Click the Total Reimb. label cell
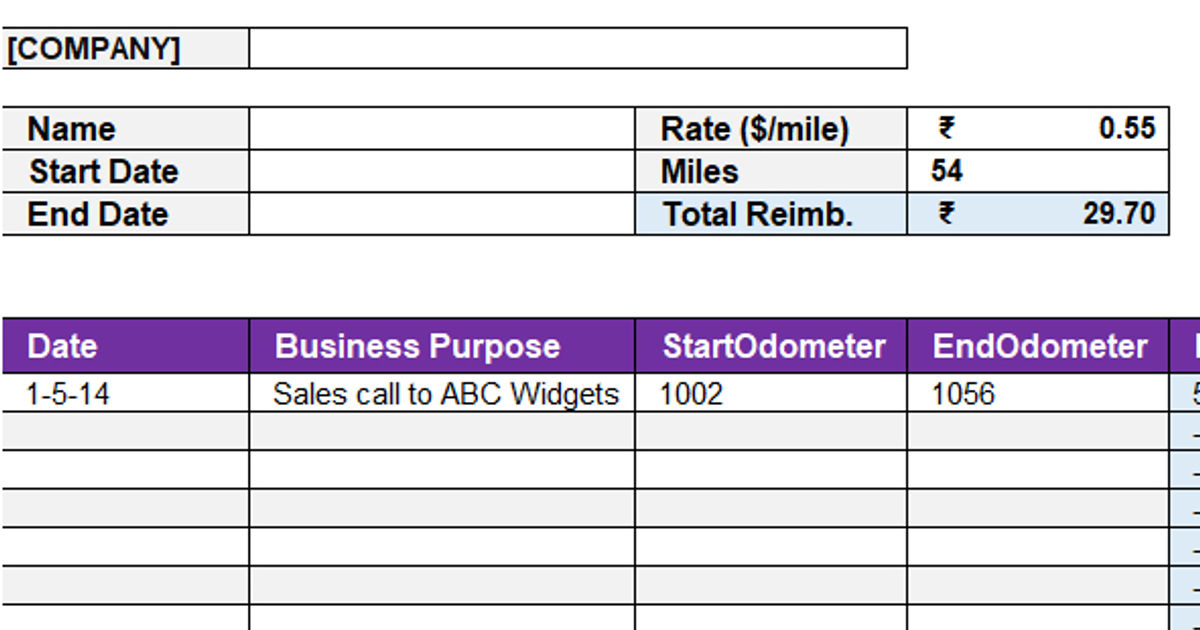The width and height of the screenshot is (1200, 630). coord(770,214)
